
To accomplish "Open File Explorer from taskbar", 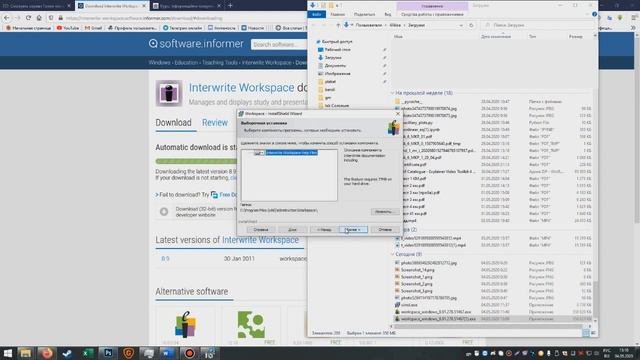I will [x=25, y=353].
